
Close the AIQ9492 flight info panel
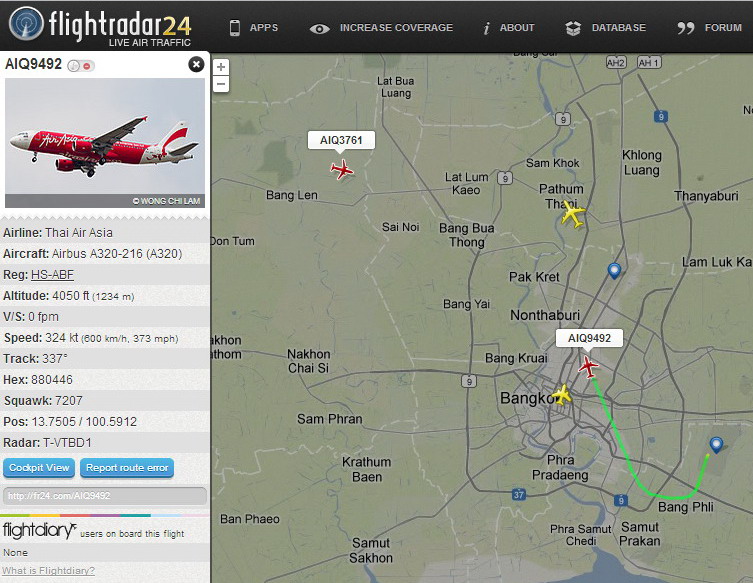point(196,64)
